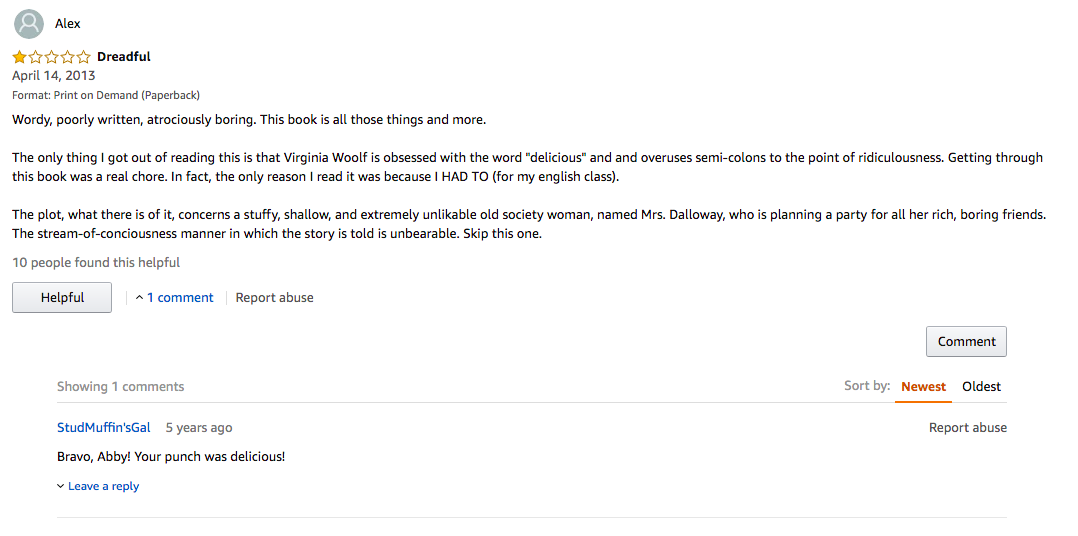Click the "Format: Print on Demand" text
This screenshot has width=1078, height=536.
point(106,96)
